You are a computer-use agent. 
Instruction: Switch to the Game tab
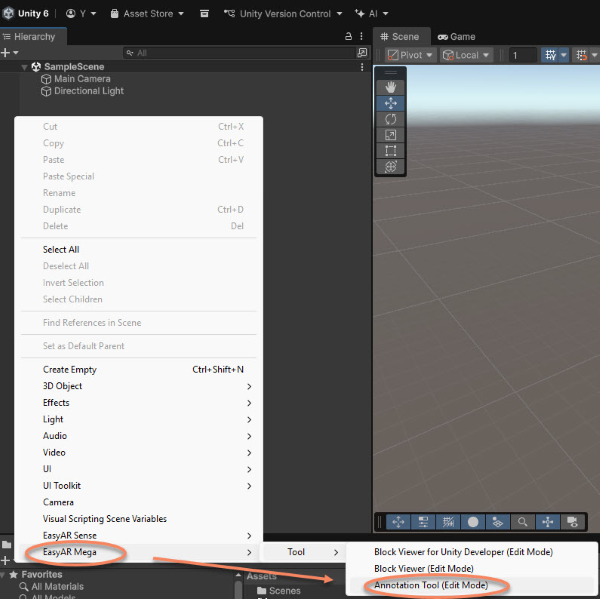pyautogui.click(x=456, y=36)
